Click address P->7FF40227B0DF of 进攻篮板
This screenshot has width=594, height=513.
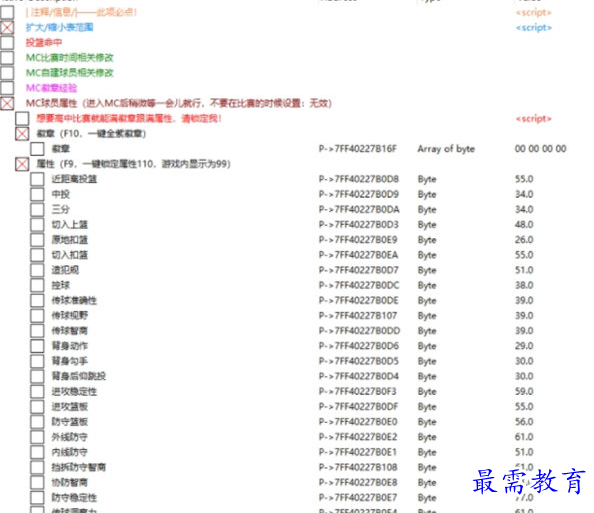click(x=358, y=406)
